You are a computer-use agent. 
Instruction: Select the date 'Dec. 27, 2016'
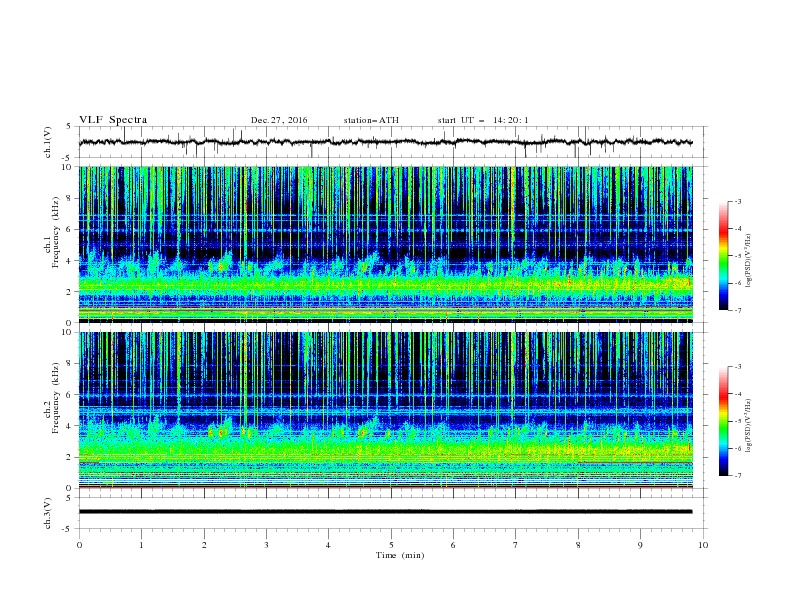pyautogui.click(x=279, y=120)
